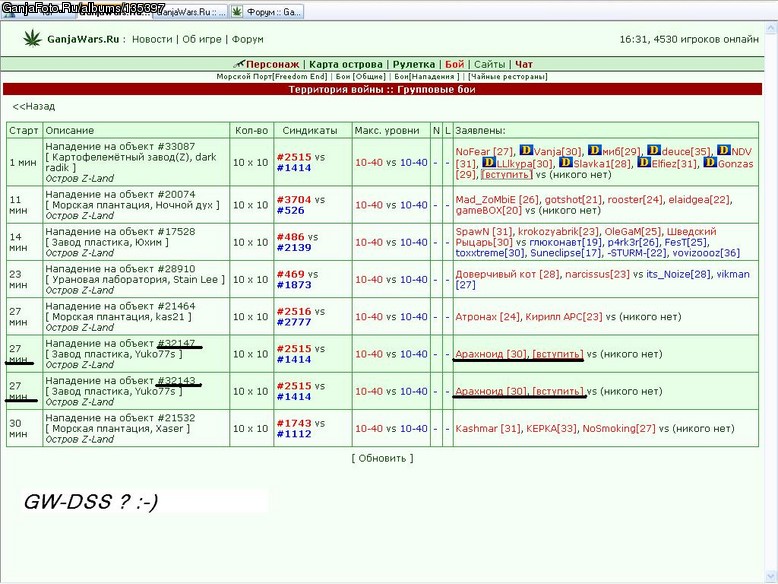Viewport: 778px width, 584px height.
Task: Open player Доверчивый кот [28] profile
Action: pos(508,274)
